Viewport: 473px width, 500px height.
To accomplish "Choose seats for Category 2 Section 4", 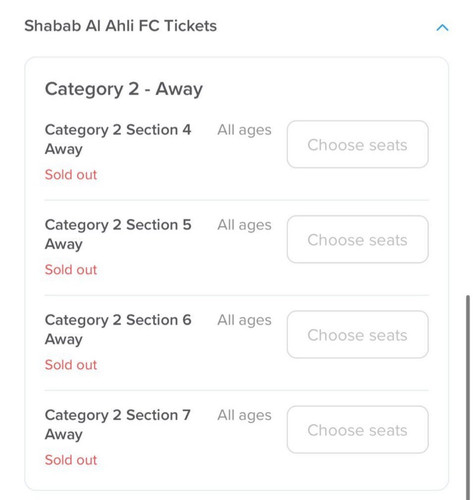I will 358,144.
